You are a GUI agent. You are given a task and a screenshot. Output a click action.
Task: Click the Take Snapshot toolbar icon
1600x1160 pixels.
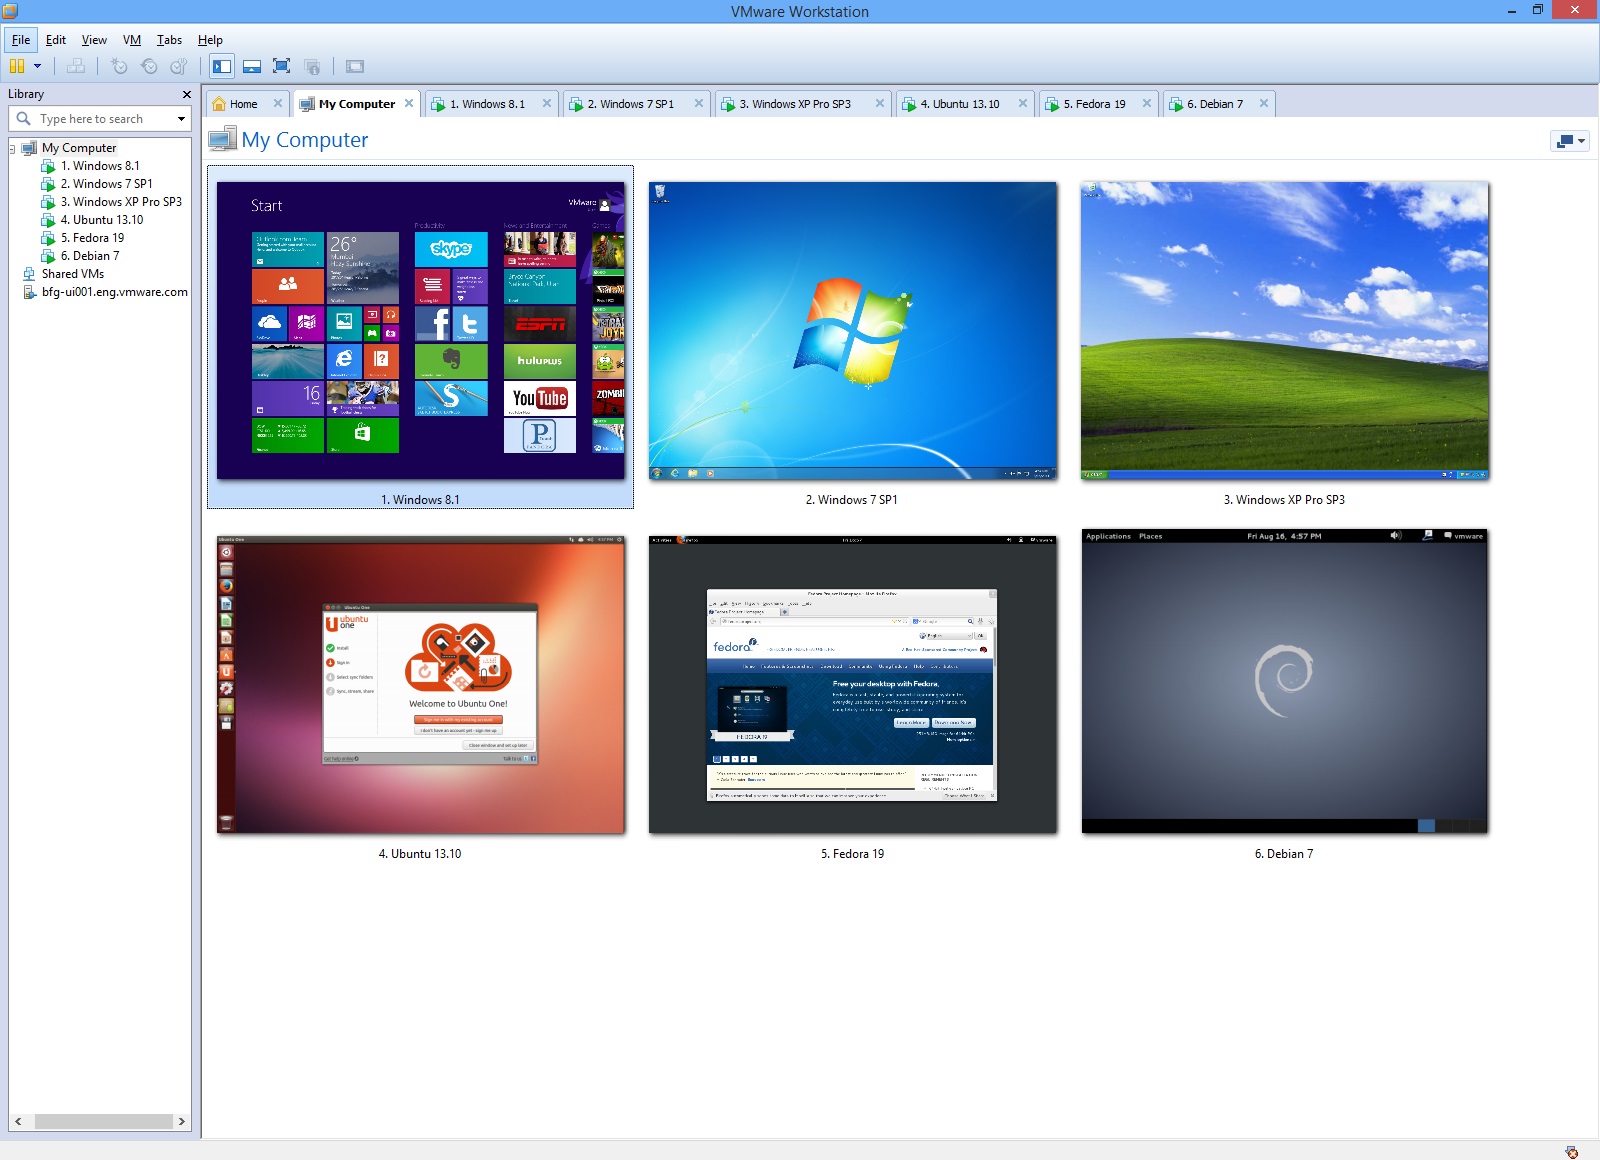(x=120, y=66)
